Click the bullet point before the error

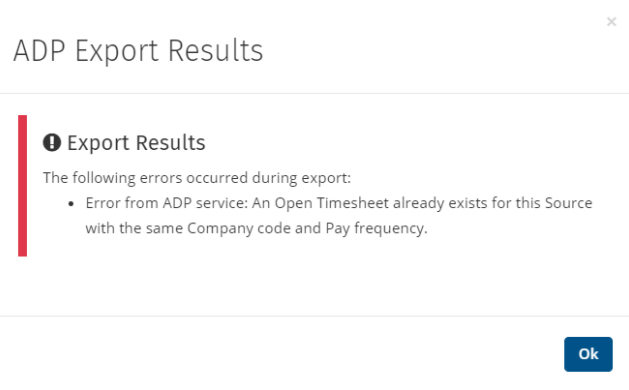click(x=71, y=204)
